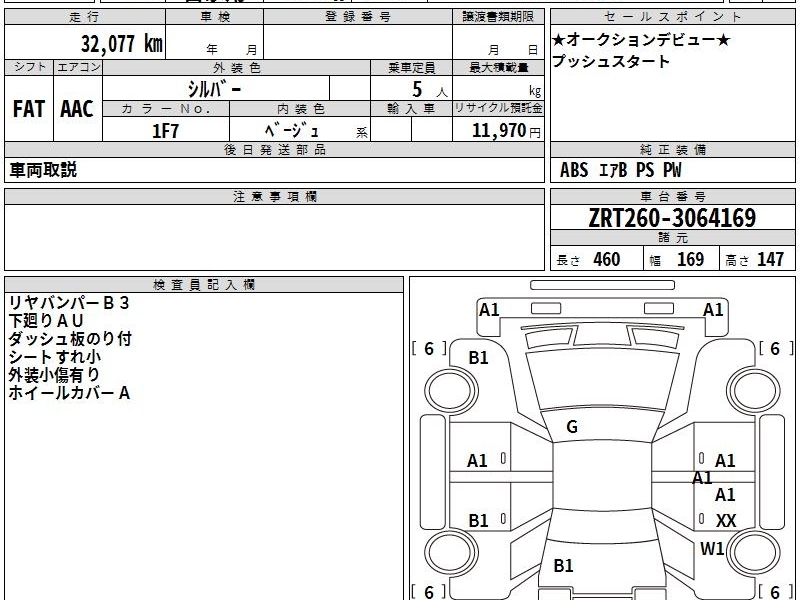Image resolution: width=800 pixels, height=600 pixels.
Task: Click the シフト header cell
Action: 29,67
